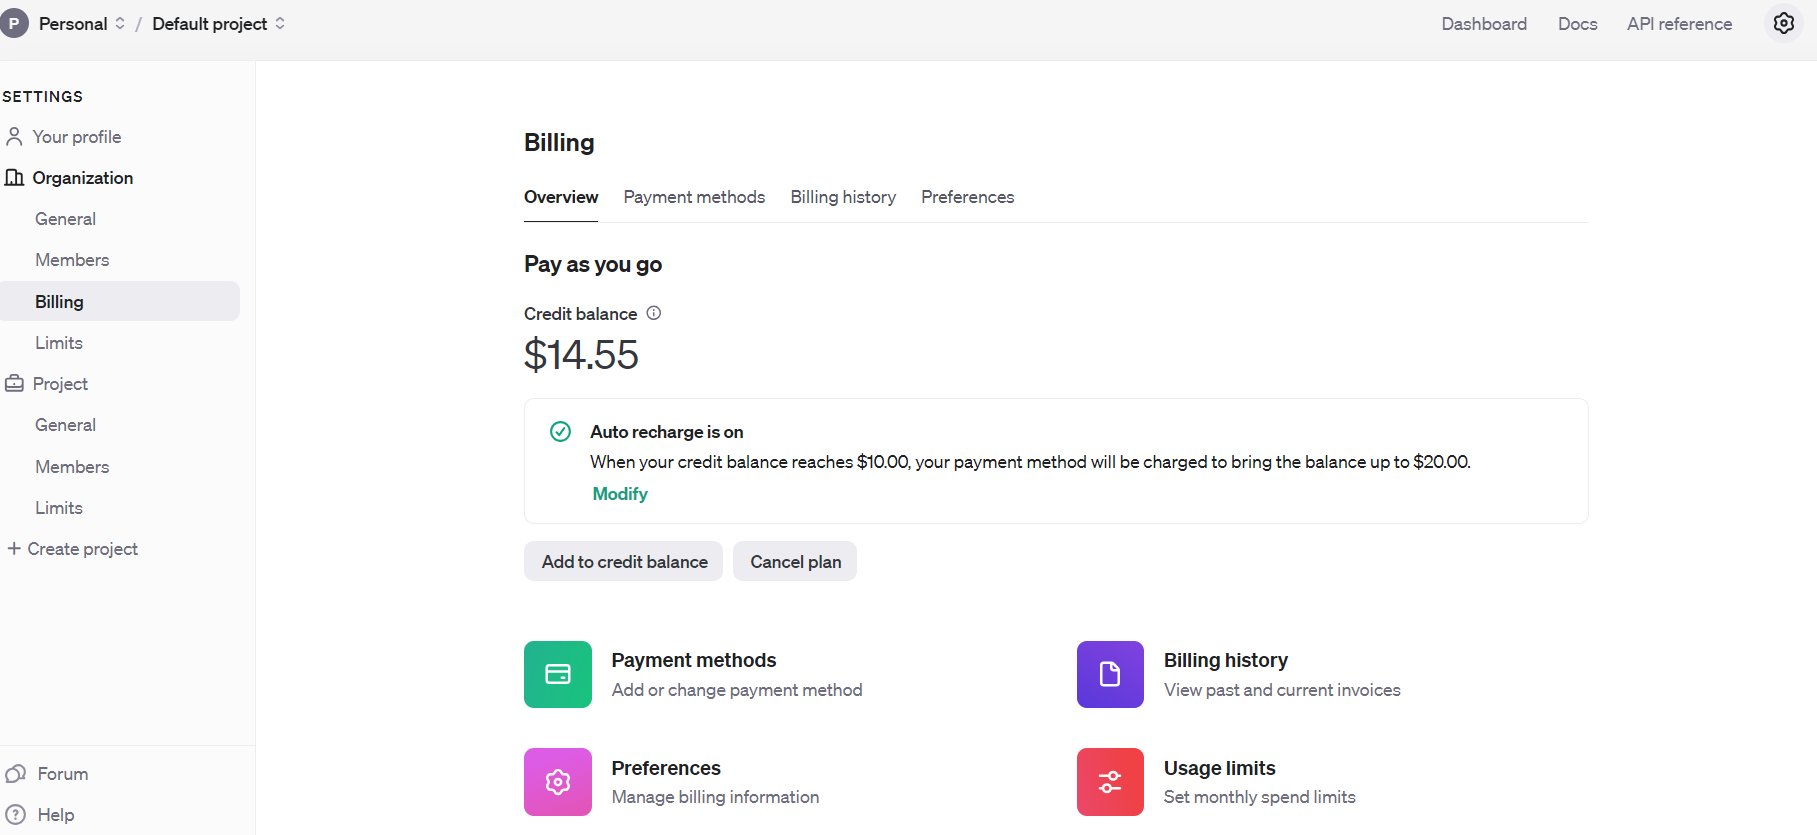Open the red Usage limits sliders icon
Image resolution: width=1817 pixels, height=835 pixels.
(1110, 782)
